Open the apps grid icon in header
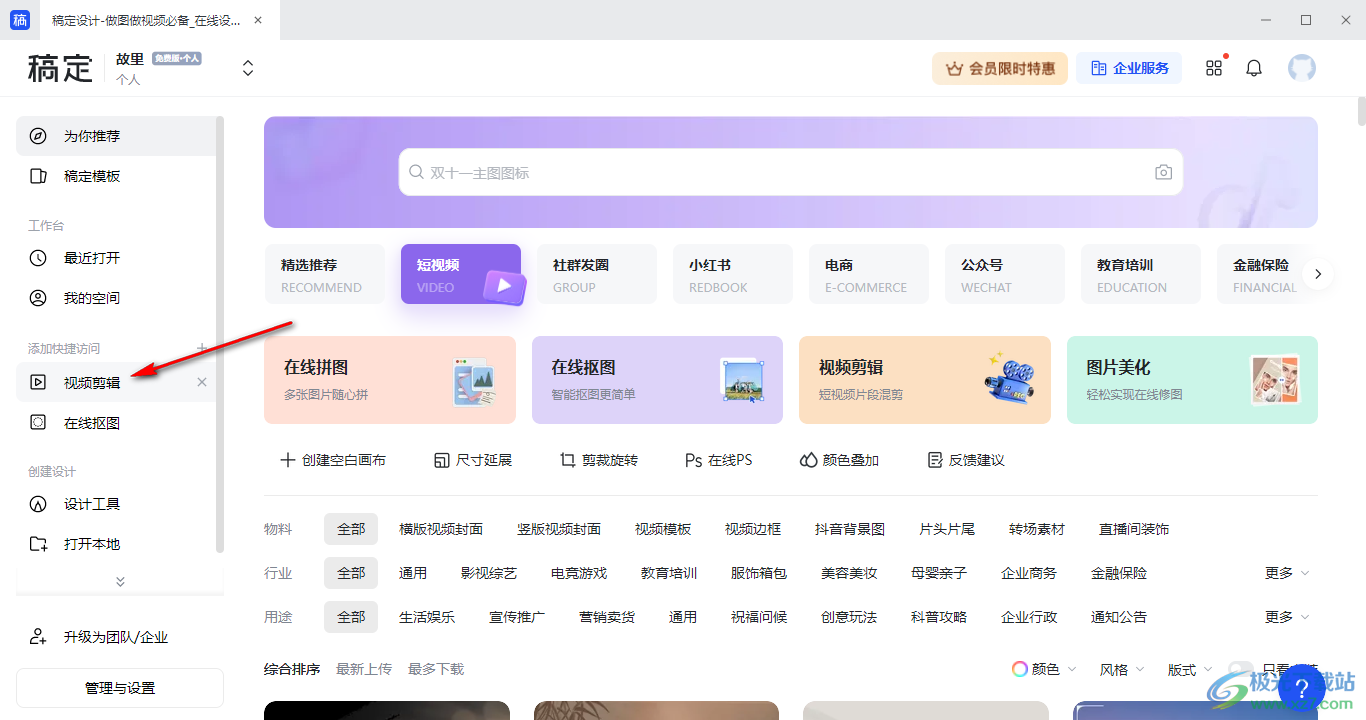Screen dimensions: 1366x720 point(1214,68)
